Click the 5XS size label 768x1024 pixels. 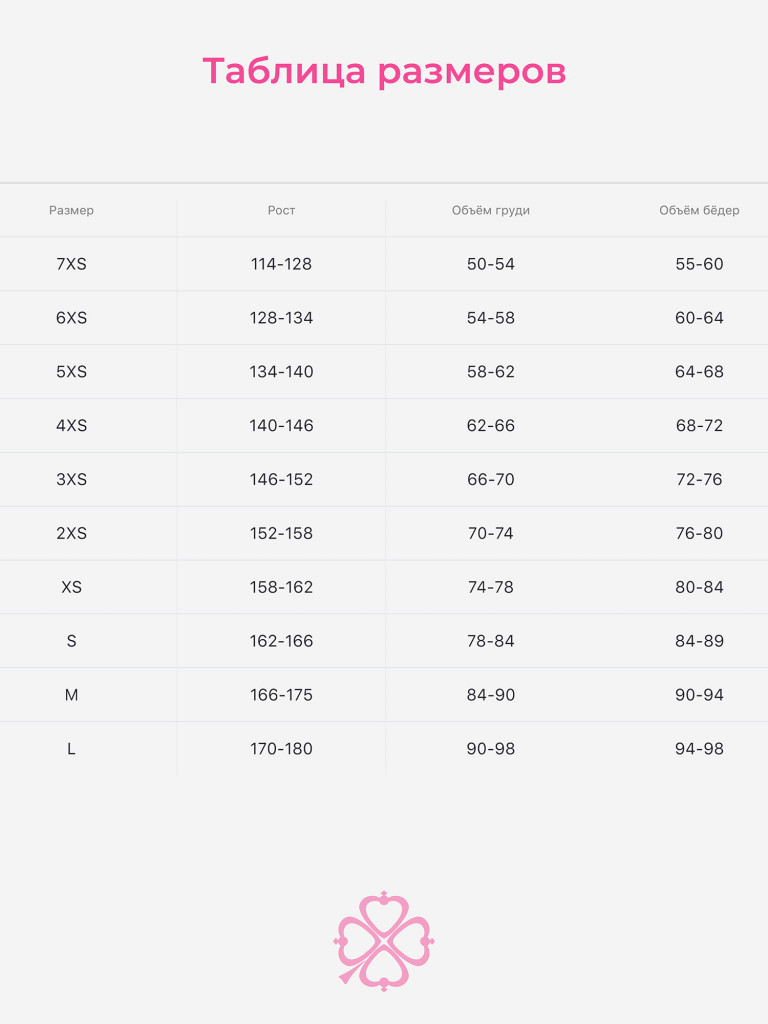tap(72, 372)
